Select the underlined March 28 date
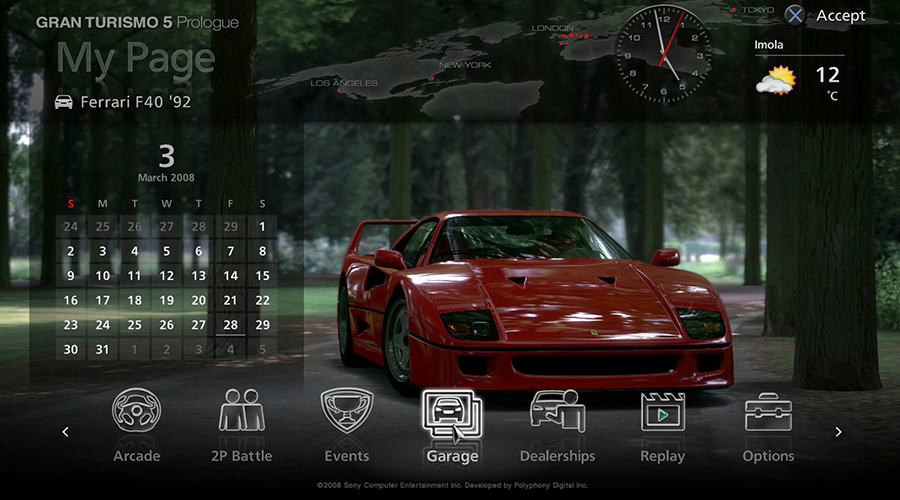Screen dimensions: 900x500 (230, 325)
